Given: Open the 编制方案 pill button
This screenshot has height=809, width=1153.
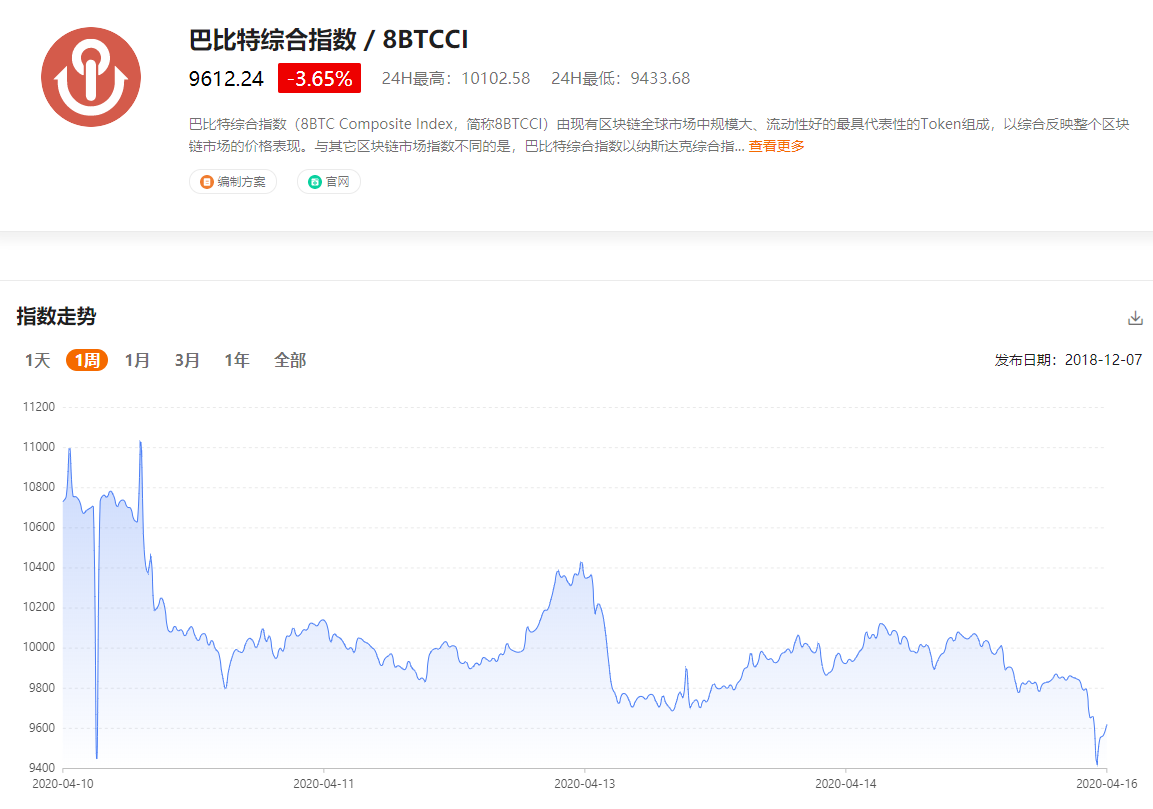Looking at the screenshot, I should (233, 182).
